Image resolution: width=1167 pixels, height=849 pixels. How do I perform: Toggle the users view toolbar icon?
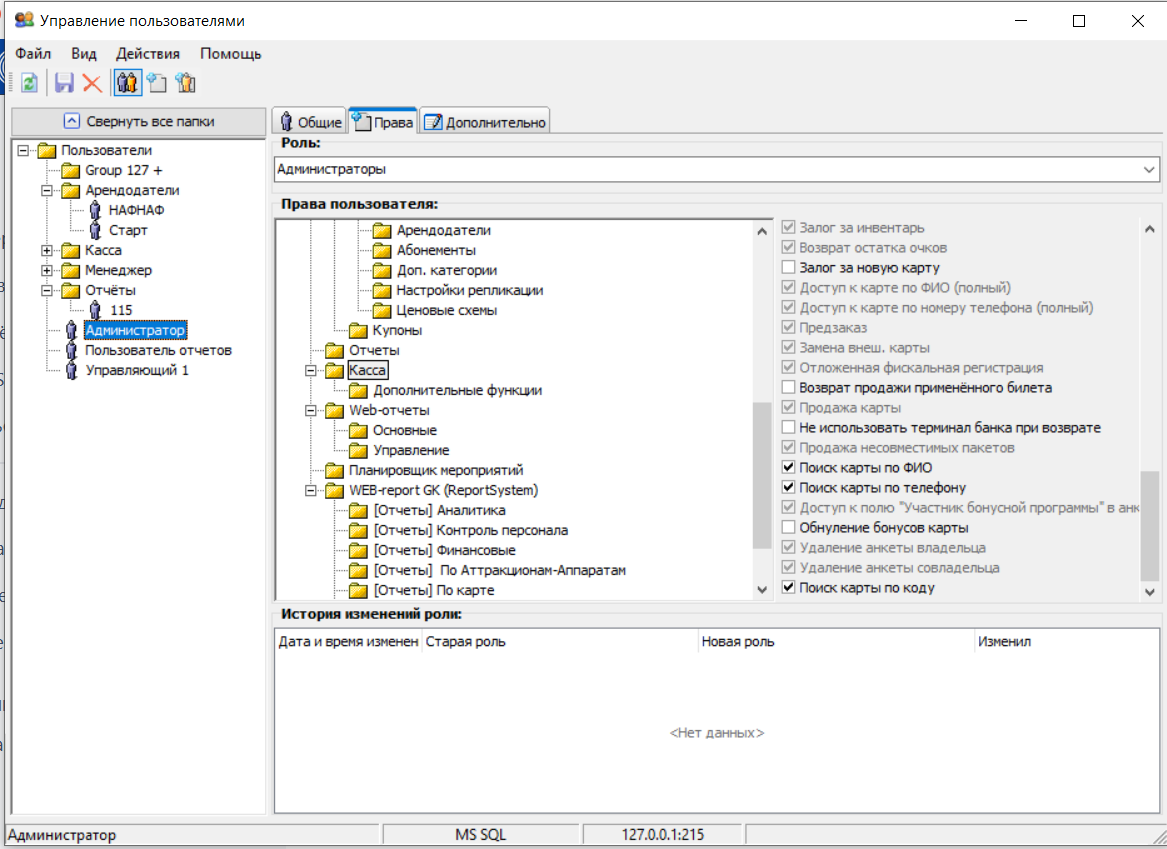127,83
